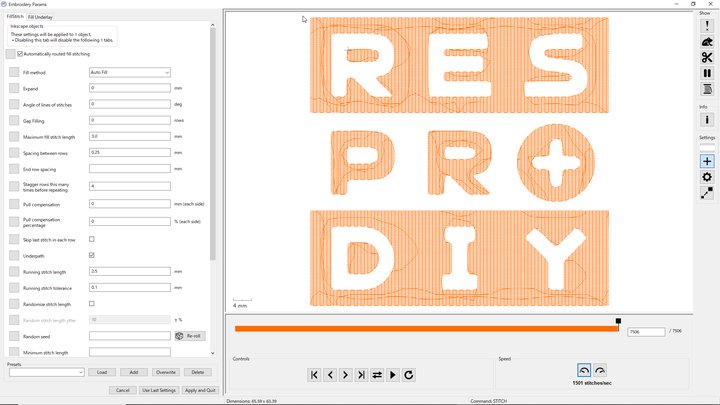Switch animation direction arrows icon
The width and height of the screenshot is (720, 405).
click(377, 375)
